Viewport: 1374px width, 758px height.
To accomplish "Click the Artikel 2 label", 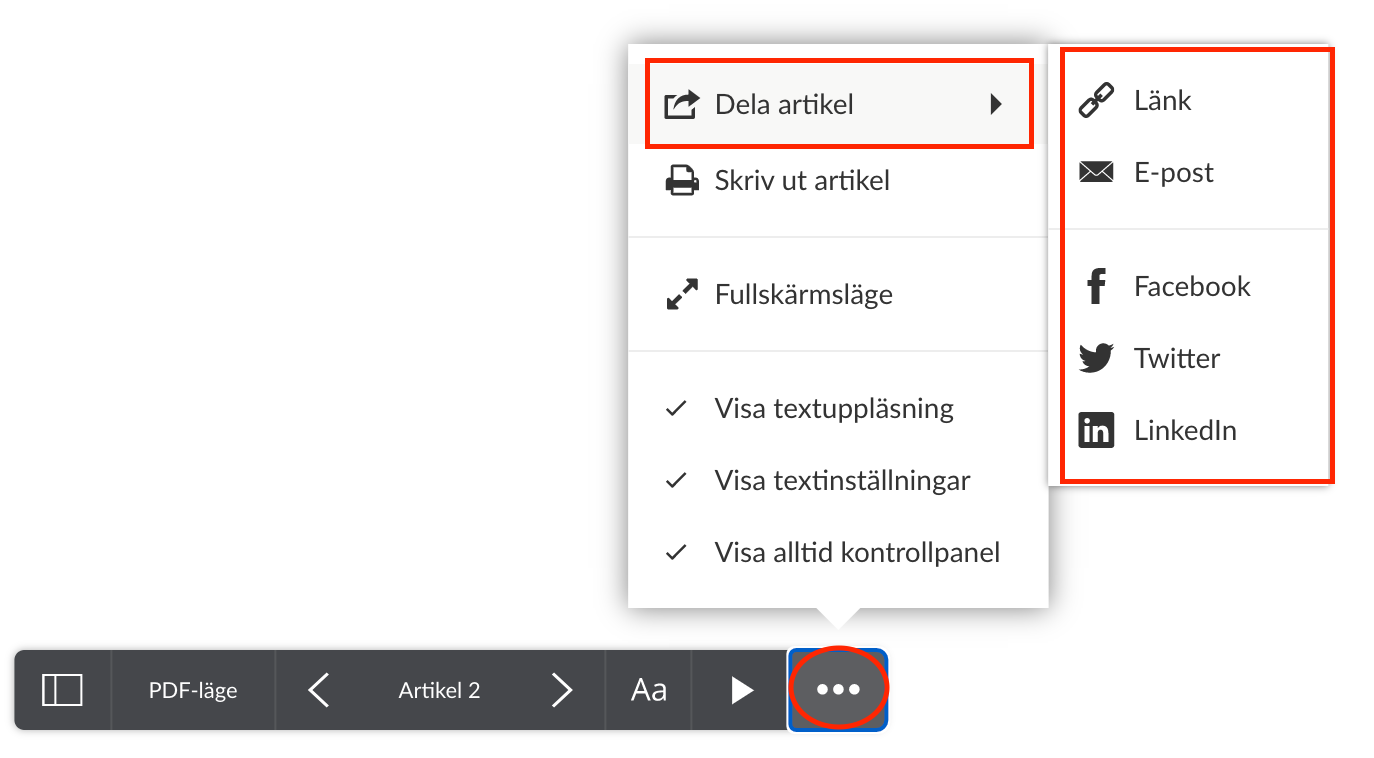I will point(439,690).
